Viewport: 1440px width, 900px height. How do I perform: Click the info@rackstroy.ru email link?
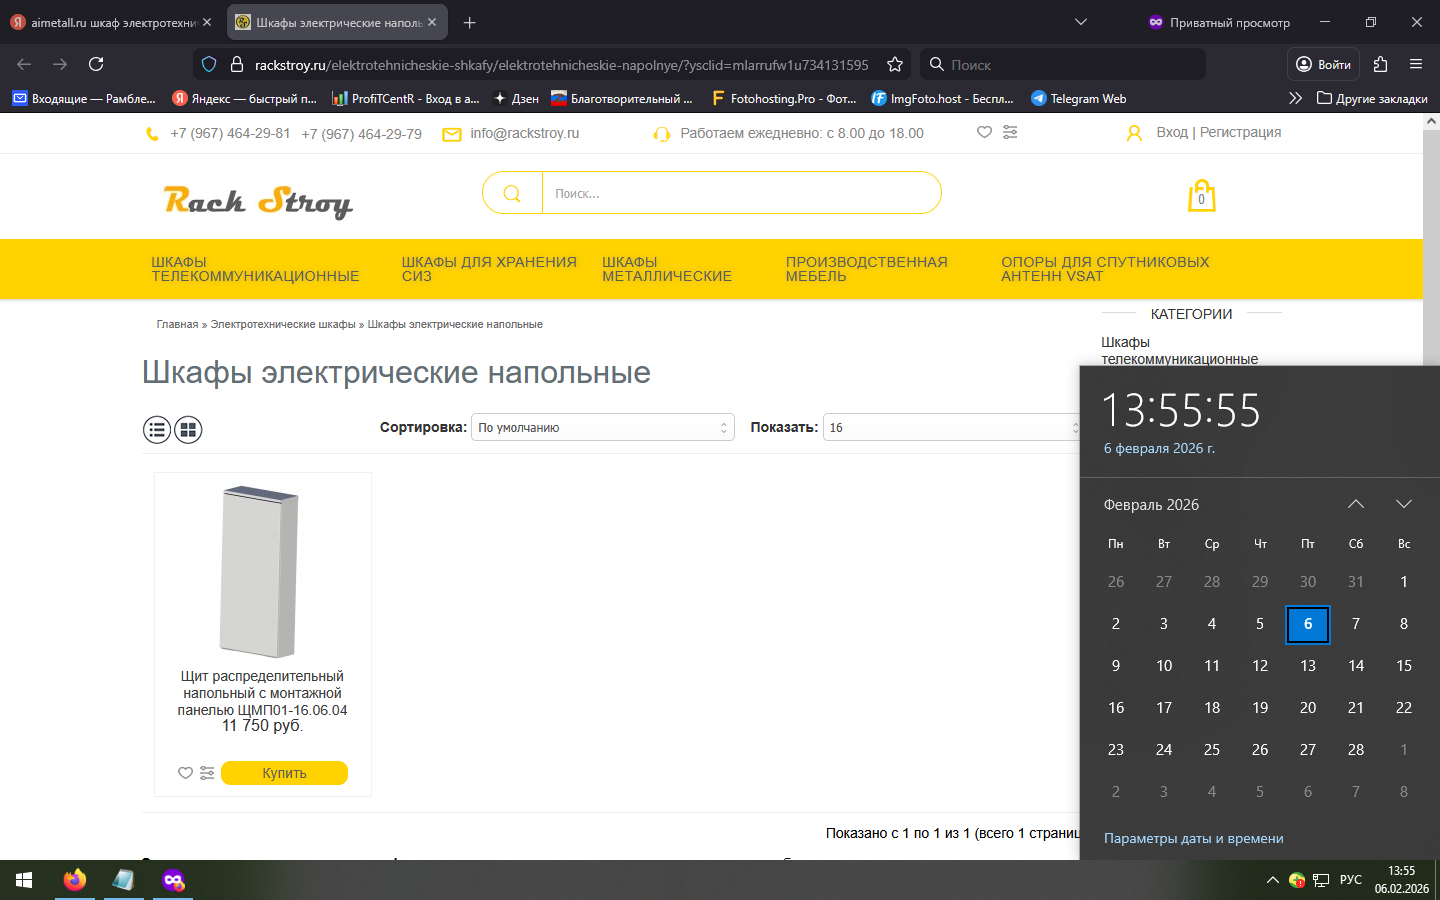pos(525,133)
